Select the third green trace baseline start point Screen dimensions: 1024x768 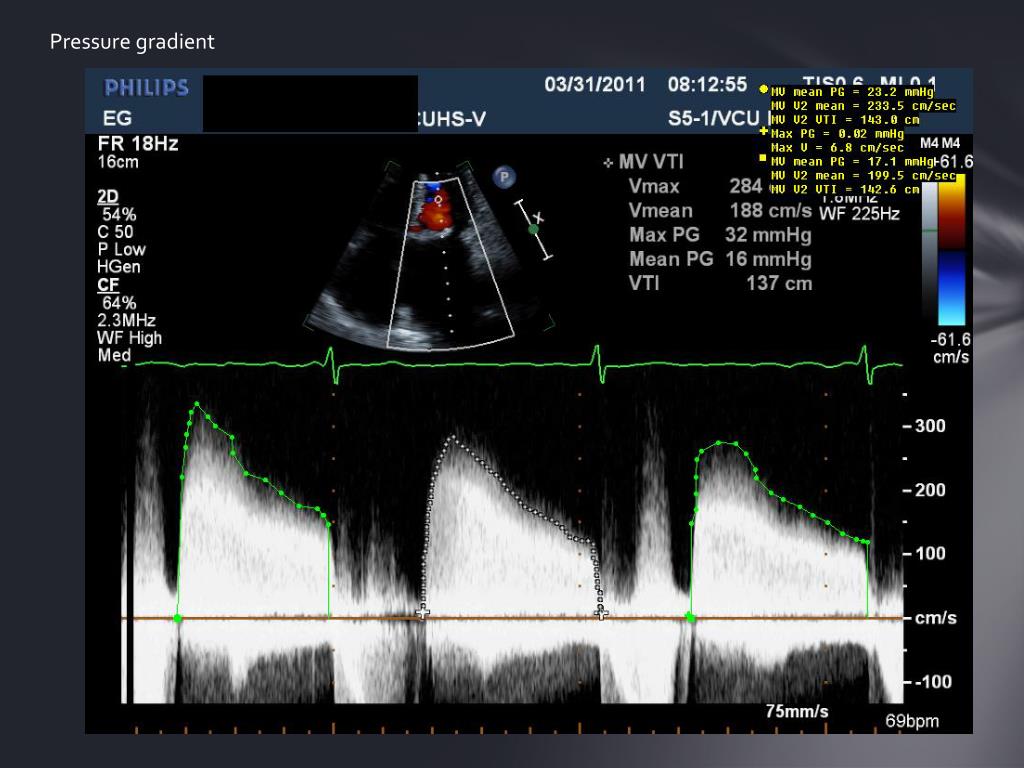click(x=691, y=619)
